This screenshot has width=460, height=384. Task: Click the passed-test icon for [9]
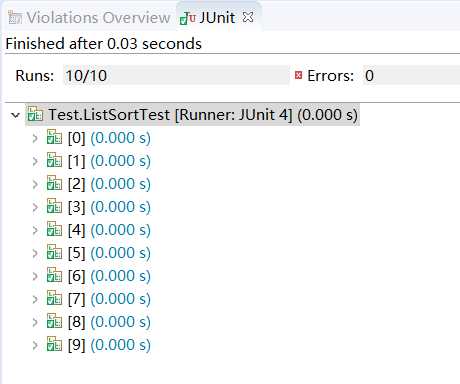coord(54,344)
